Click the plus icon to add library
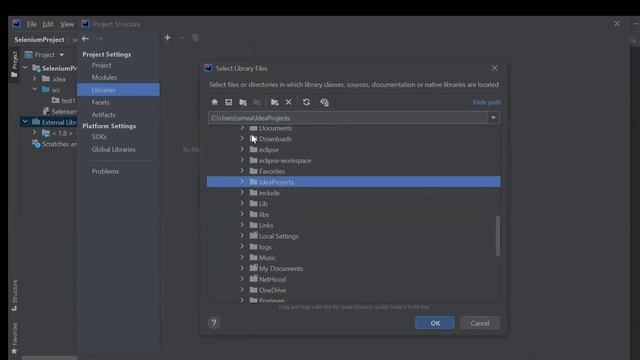This screenshot has height=360, width=640. point(167,38)
